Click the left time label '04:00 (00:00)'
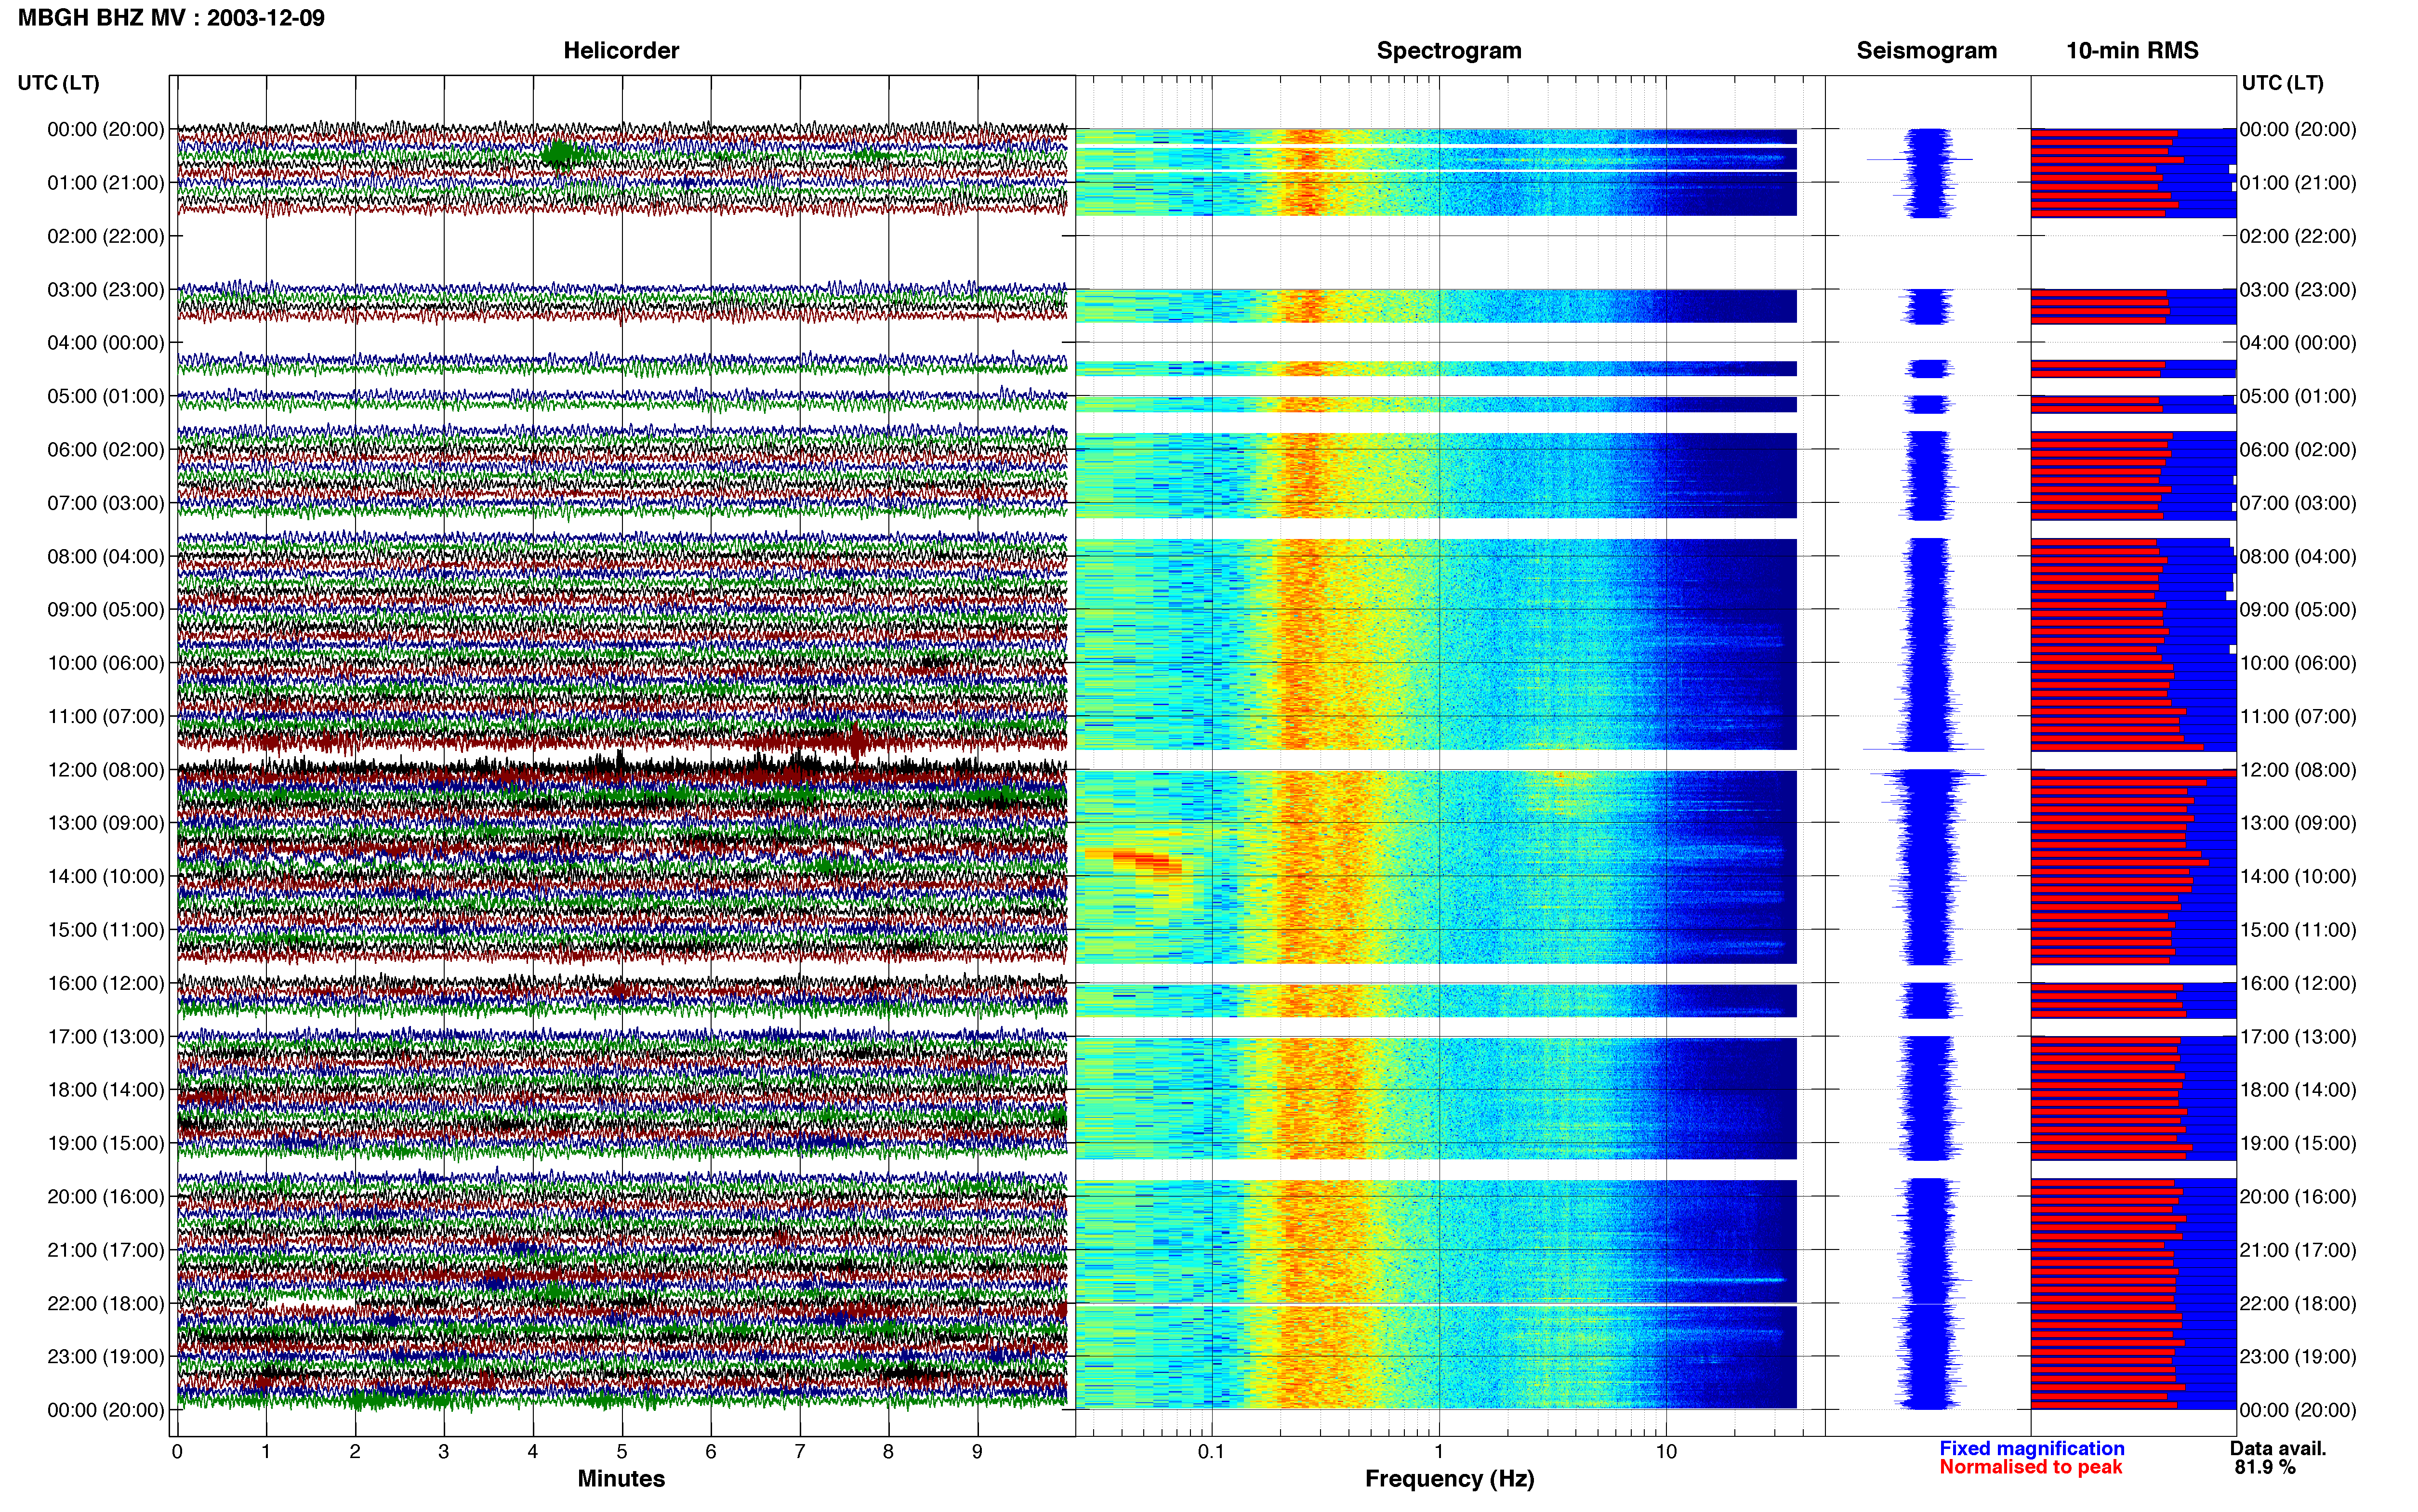This screenshot has height=1512, width=2418. point(106,343)
